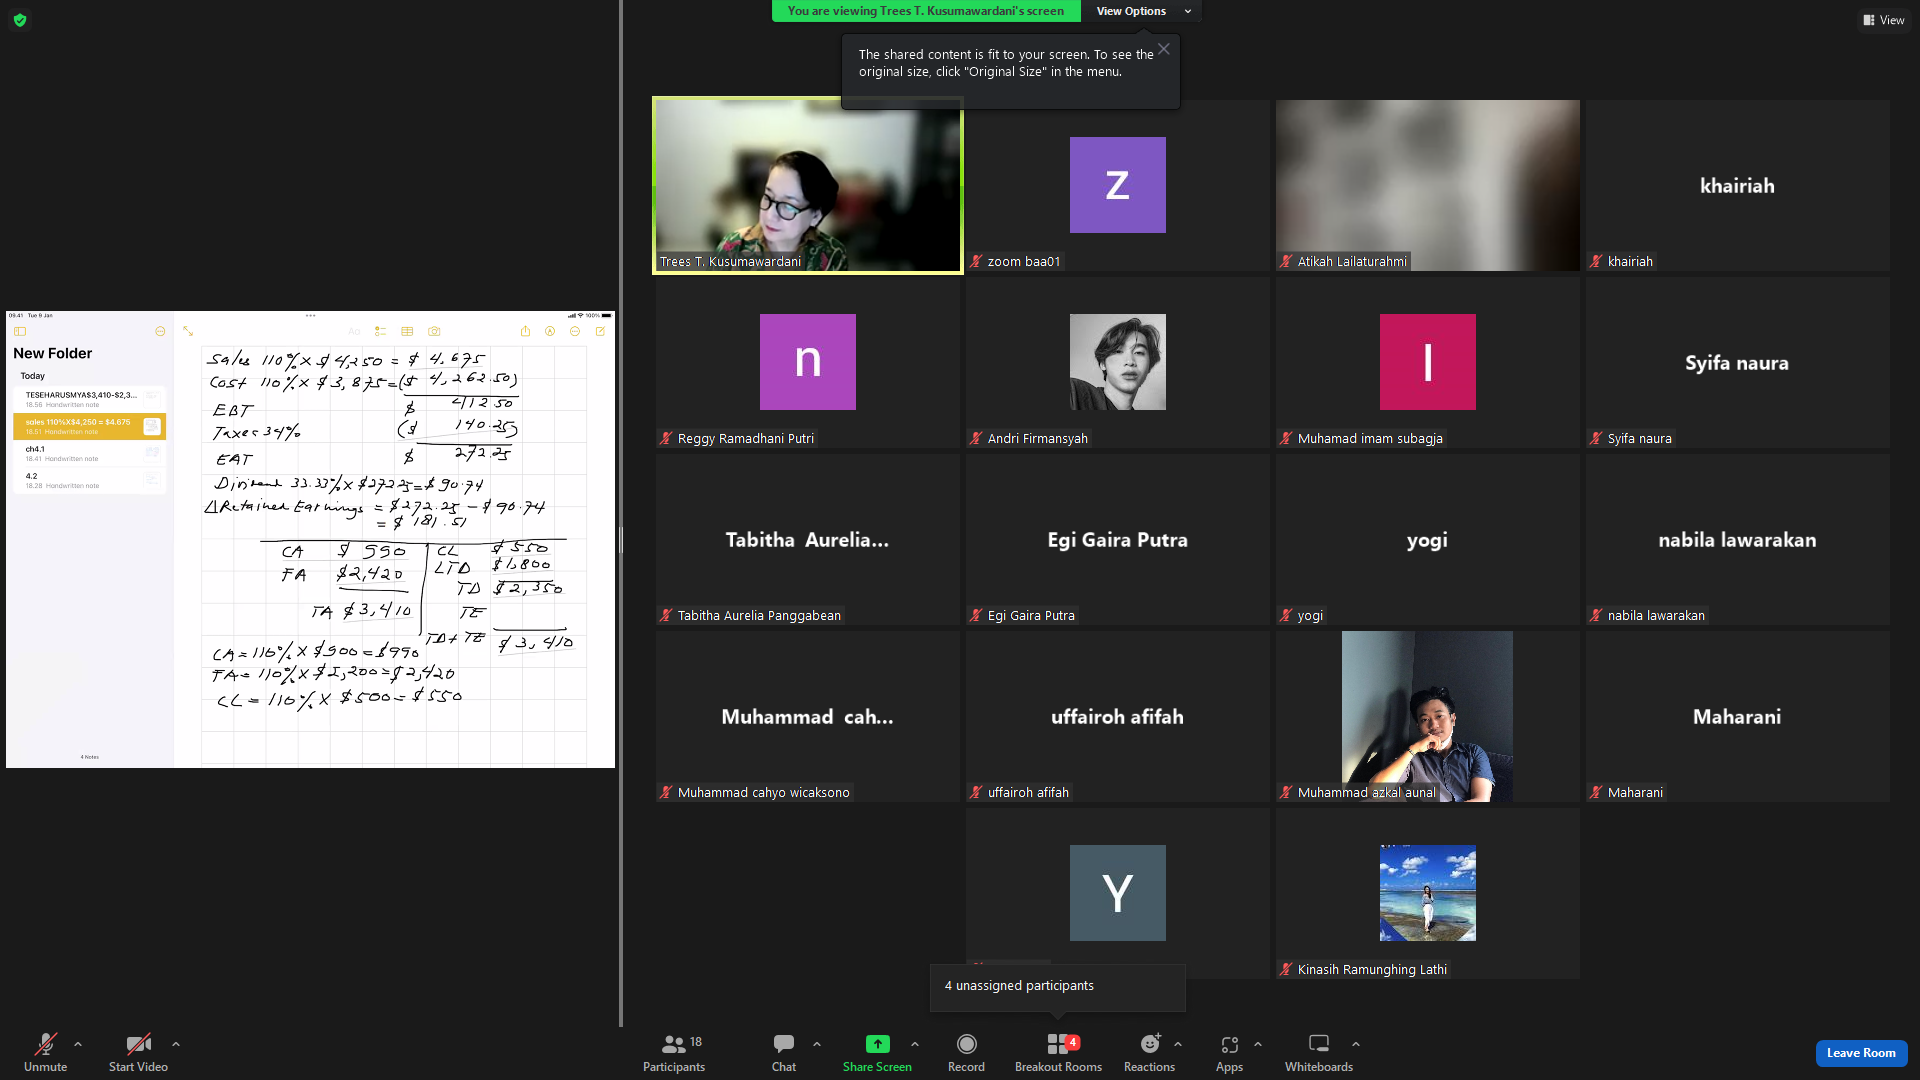The height and width of the screenshot is (1080, 1920).
Task: Expand audio options arrow beside Unmute
Action: [78, 1044]
